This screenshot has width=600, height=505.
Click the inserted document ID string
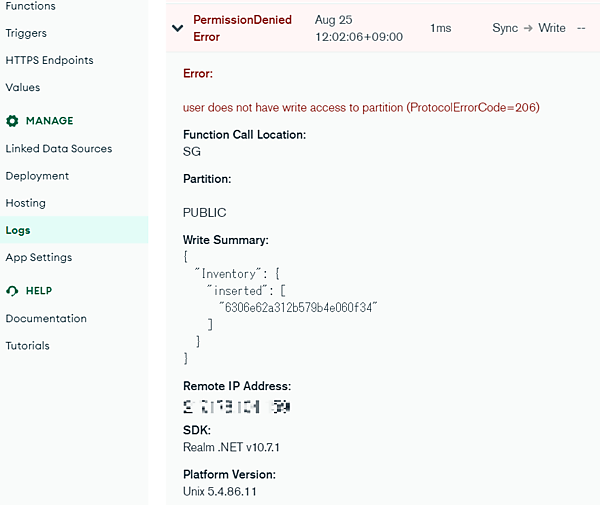pos(296,307)
